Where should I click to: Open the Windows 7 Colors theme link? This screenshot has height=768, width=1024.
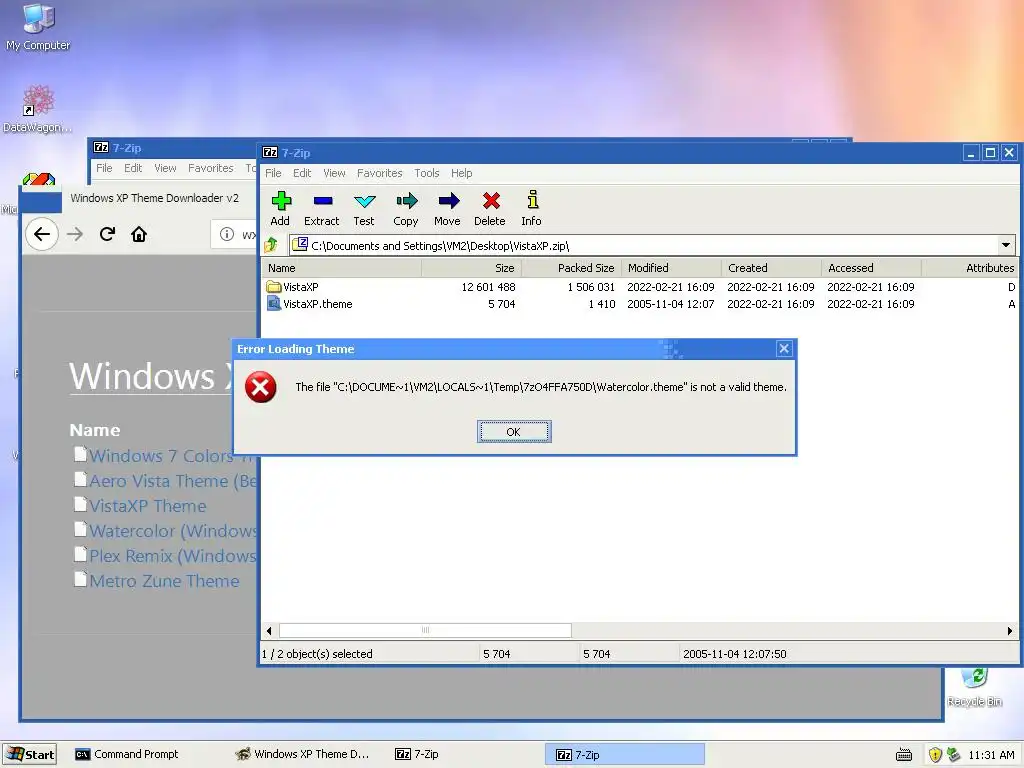tap(172, 456)
